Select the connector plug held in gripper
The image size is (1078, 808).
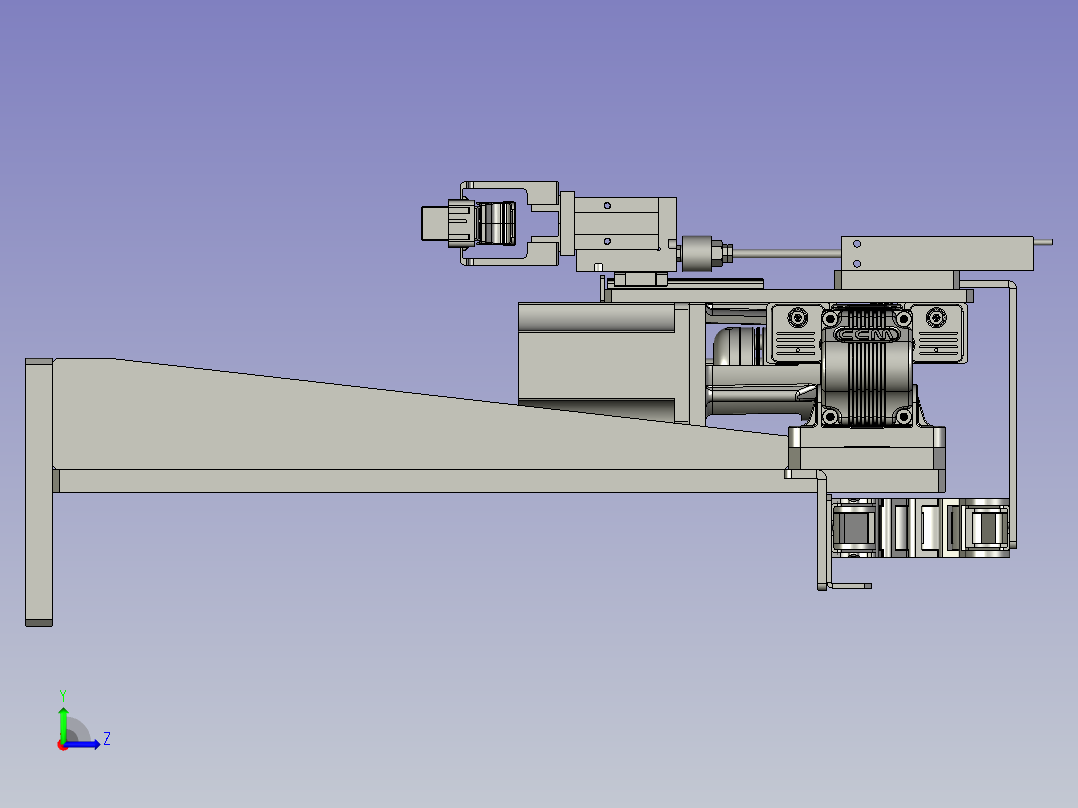[x=468, y=223]
